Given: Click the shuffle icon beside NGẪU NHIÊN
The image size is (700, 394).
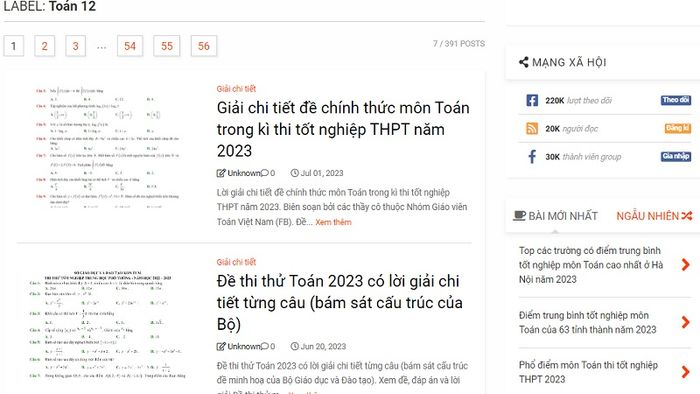Looking at the screenshot, I should (687, 216).
